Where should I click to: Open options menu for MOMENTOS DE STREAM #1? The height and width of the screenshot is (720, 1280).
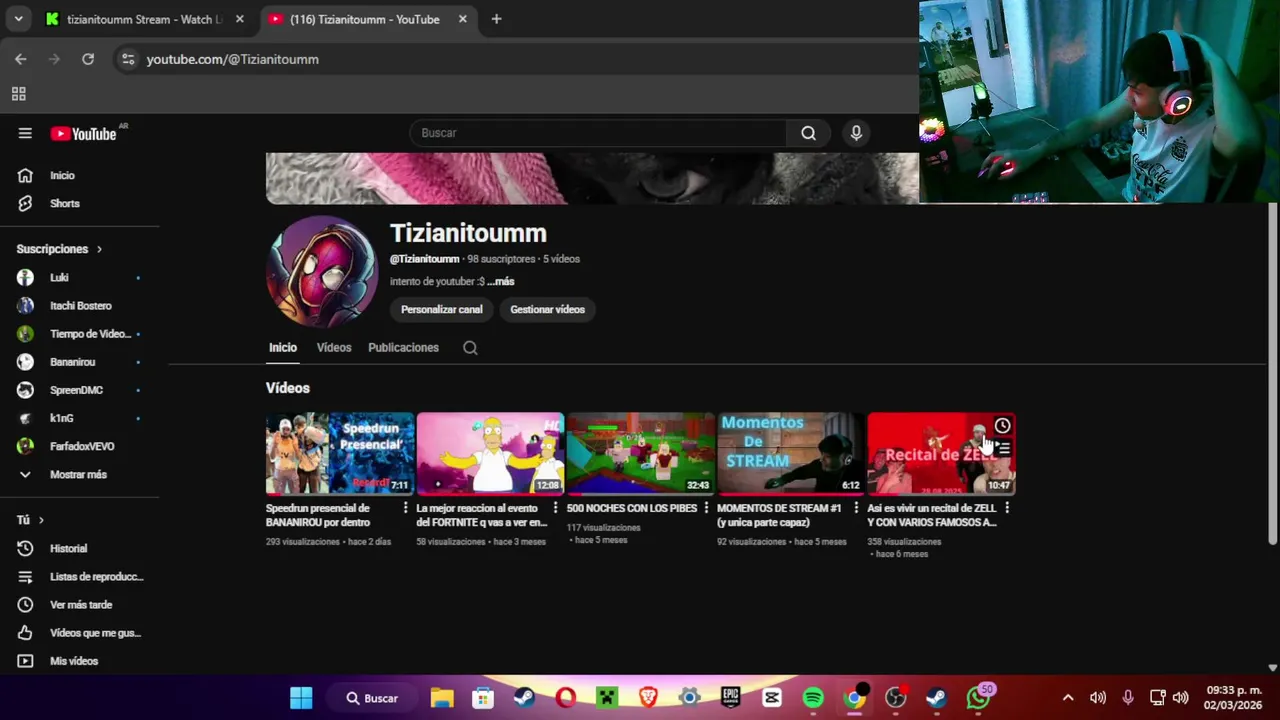tap(856, 508)
